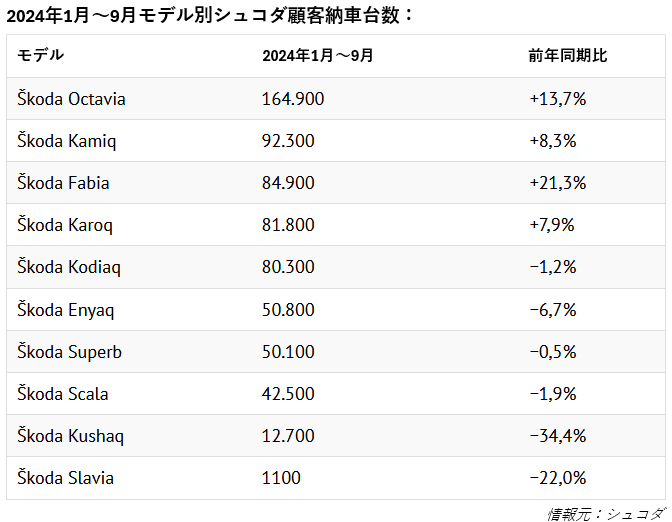Click the −6,7% Enyaq change value
The width and height of the screenshot is (672, 522).
coord(553,310)
